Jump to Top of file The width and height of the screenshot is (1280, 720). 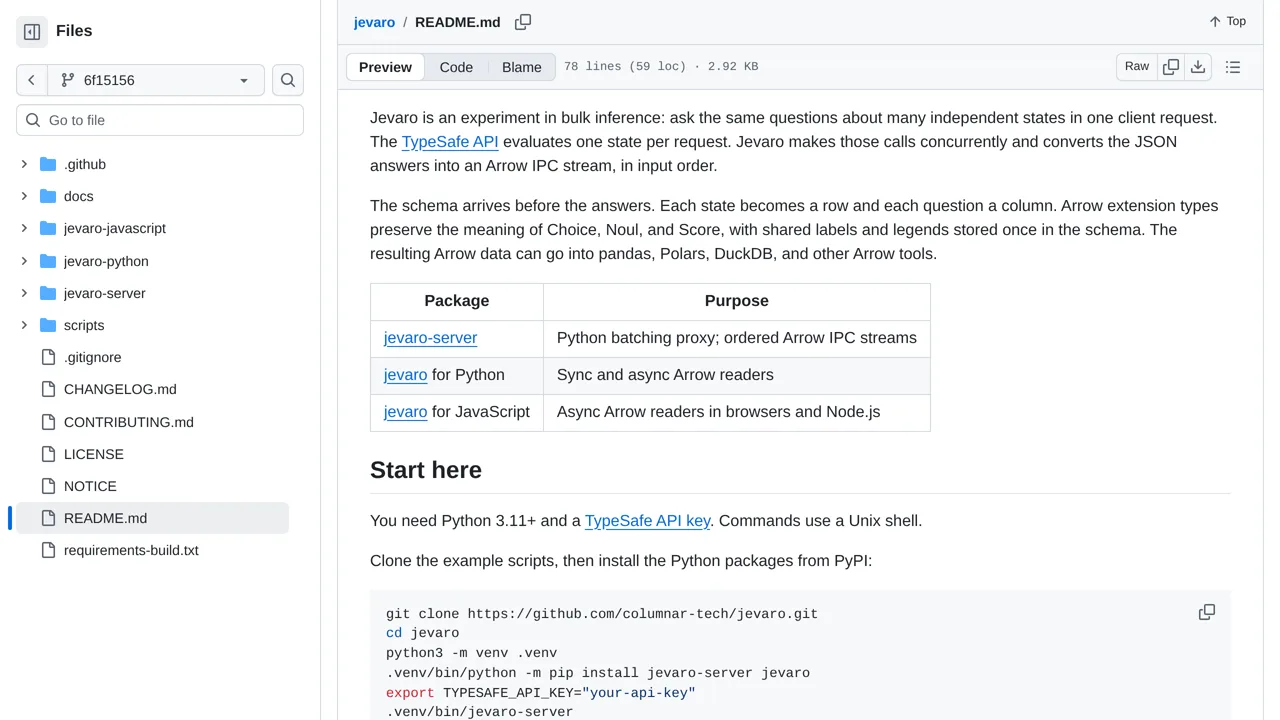pyautogui.click(x=1227, y=21)
